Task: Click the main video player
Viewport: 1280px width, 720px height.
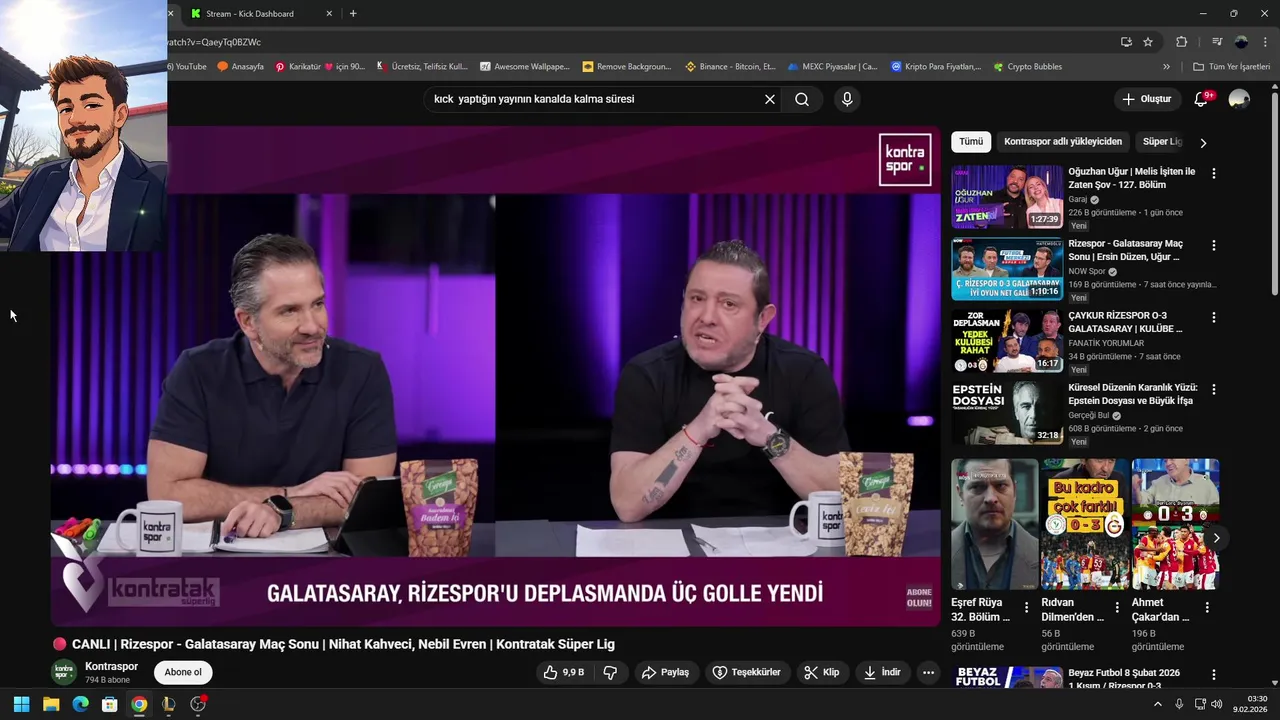Action: [x=496, y=376]
